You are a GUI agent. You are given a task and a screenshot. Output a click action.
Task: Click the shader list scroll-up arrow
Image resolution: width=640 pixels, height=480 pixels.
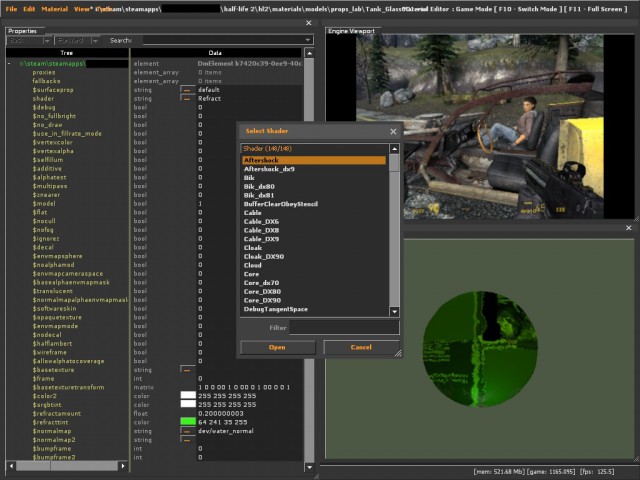coord(394,149)
